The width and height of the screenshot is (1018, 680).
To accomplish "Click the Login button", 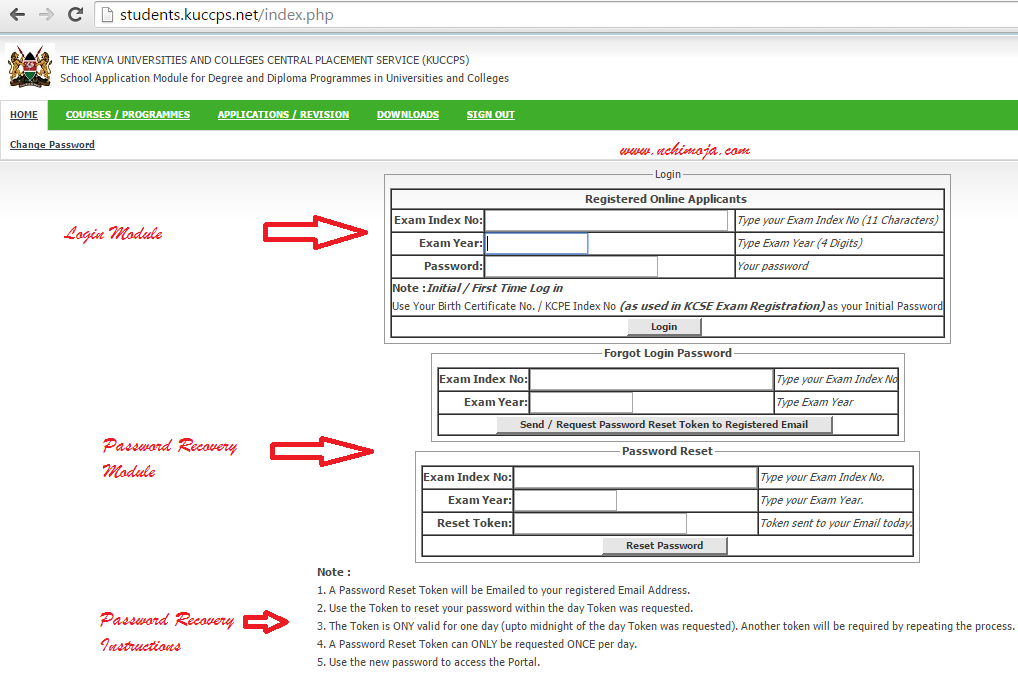I will 664,327.
